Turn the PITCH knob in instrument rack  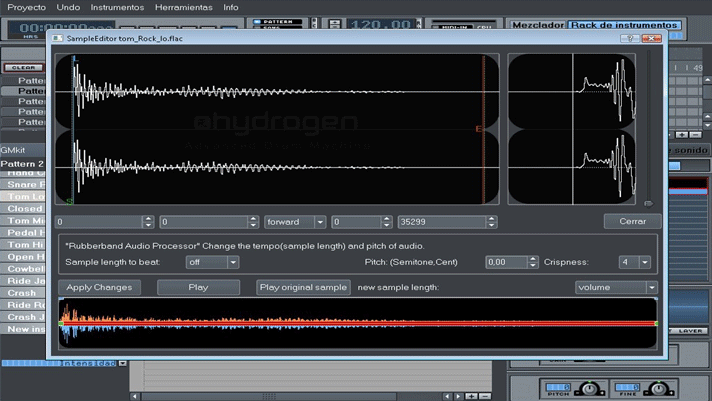click(589, 389)
